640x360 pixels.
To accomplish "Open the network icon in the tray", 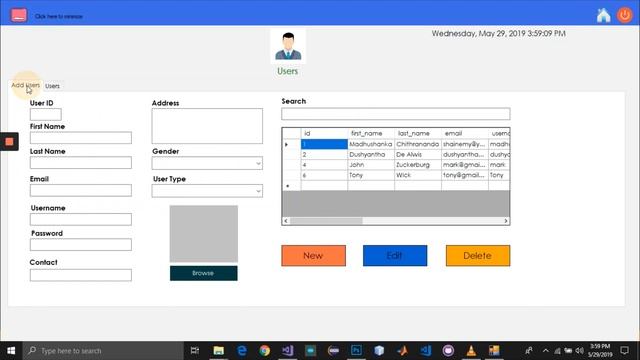I will [557, 351].
